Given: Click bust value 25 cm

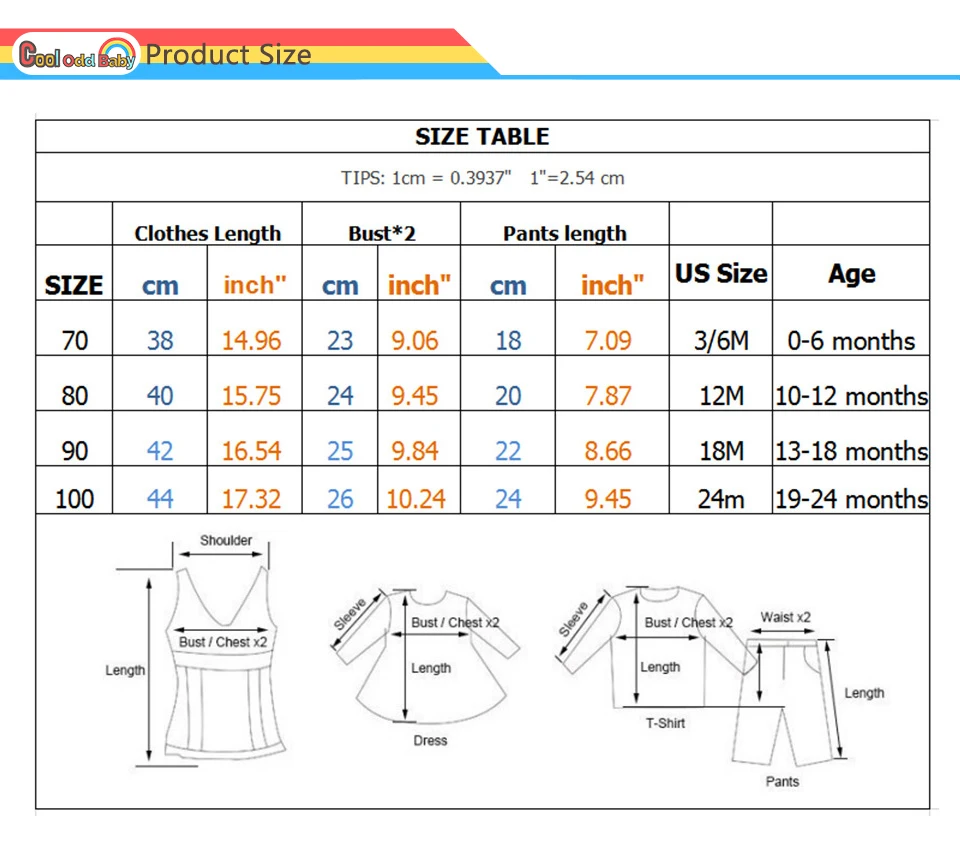Looking at the screenshot, I should click(x=340, y=451).
